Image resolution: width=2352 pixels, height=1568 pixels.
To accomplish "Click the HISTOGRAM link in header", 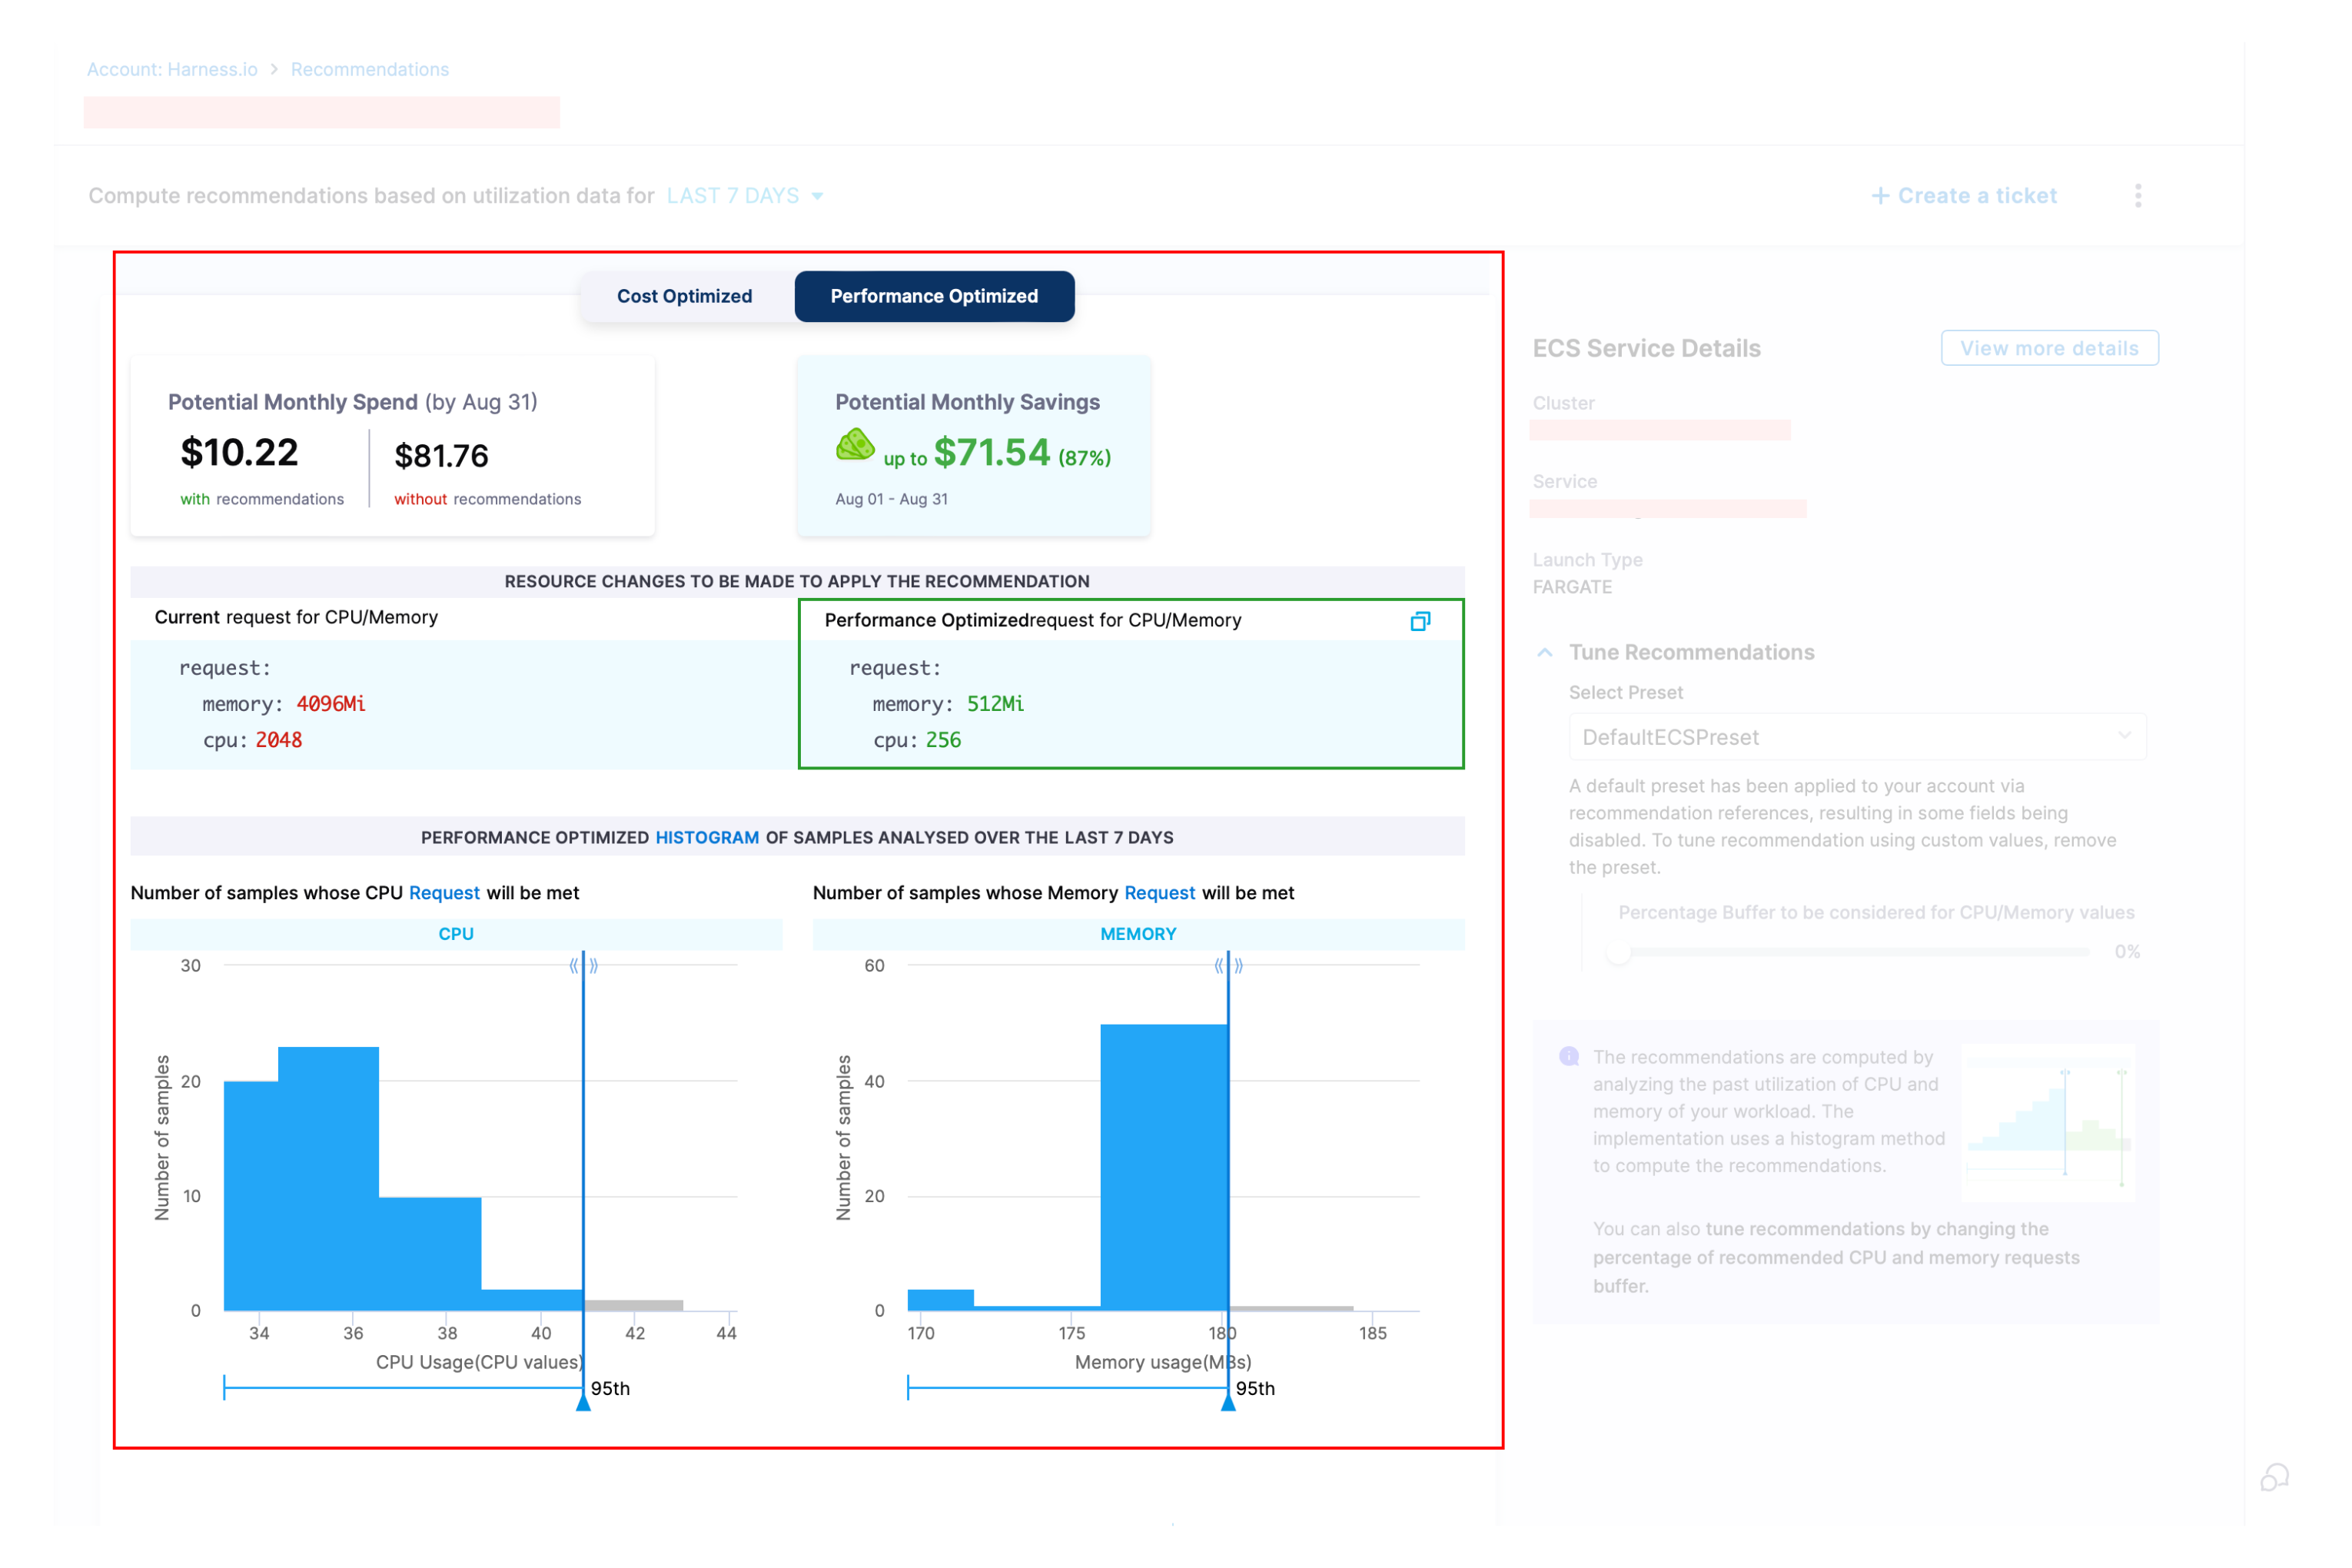I will pyautogui.click(x=707, y=837).
